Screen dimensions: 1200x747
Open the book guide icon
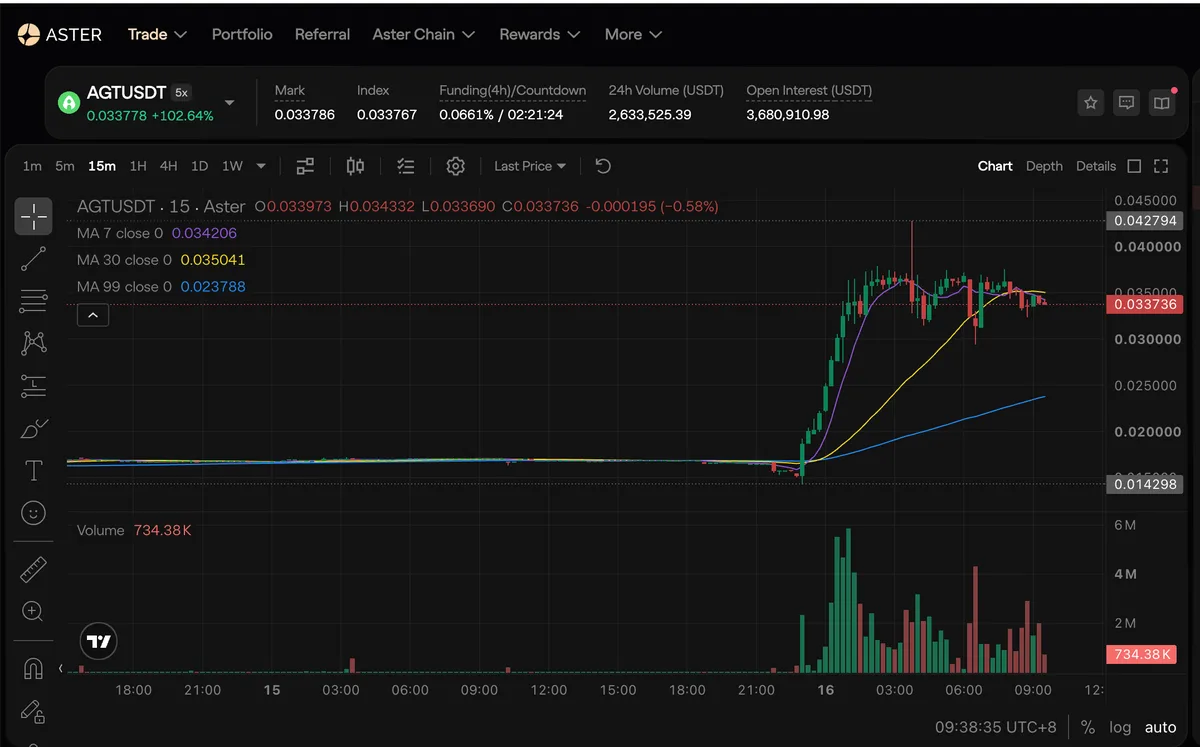pyautogui.click(x=1161, y=102)
